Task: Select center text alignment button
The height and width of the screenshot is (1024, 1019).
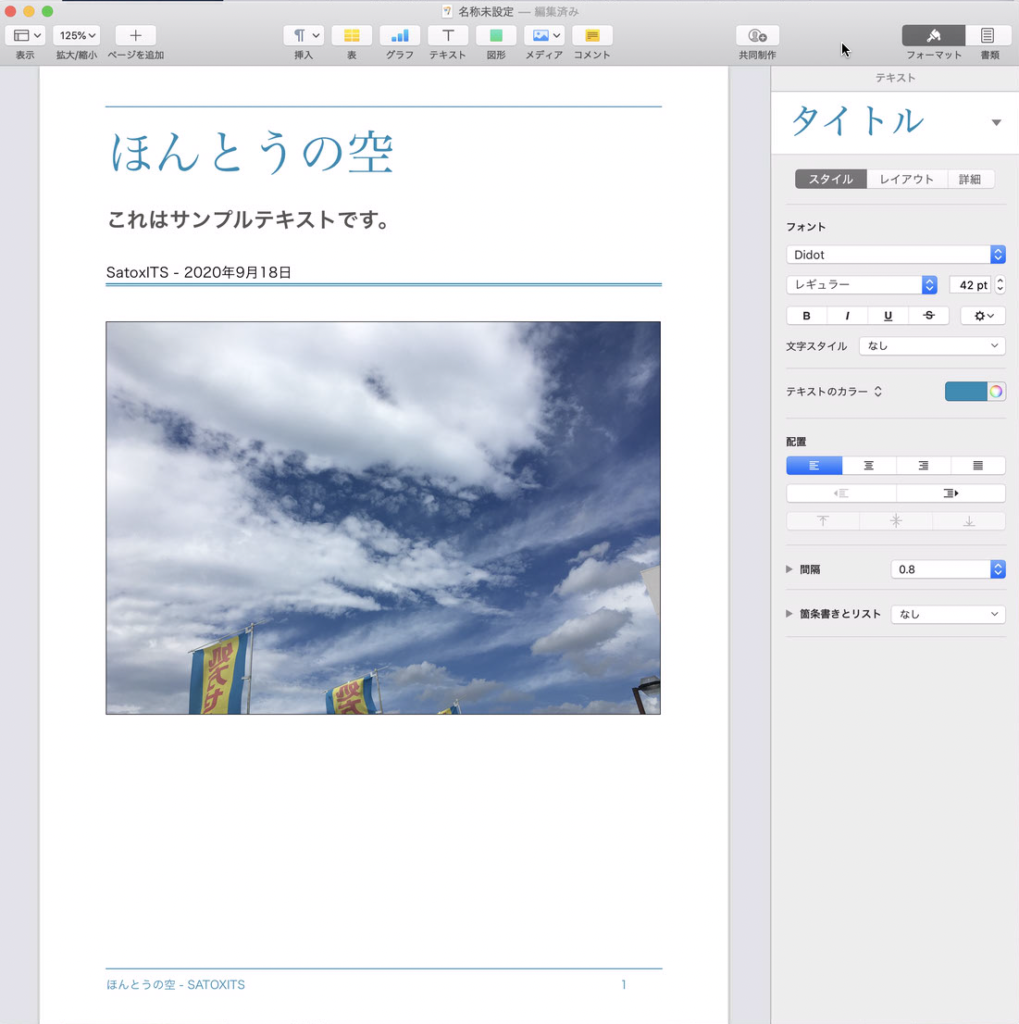Action: click(x=869, y=466)
